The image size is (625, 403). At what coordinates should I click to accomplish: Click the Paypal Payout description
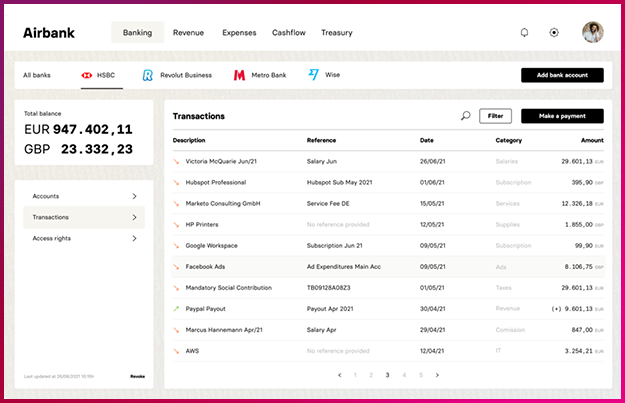[x=206, y=309]
